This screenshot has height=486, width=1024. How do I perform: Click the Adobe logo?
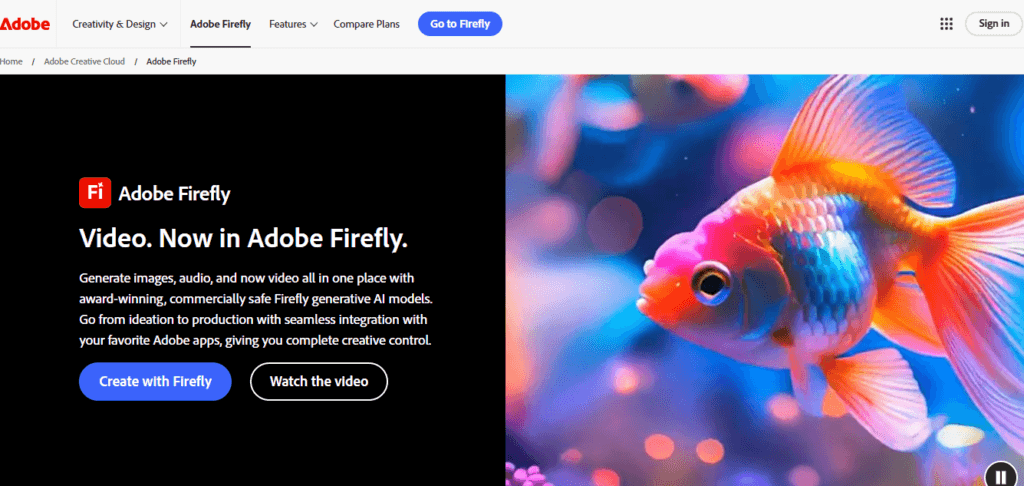click(x=25, y=24)
